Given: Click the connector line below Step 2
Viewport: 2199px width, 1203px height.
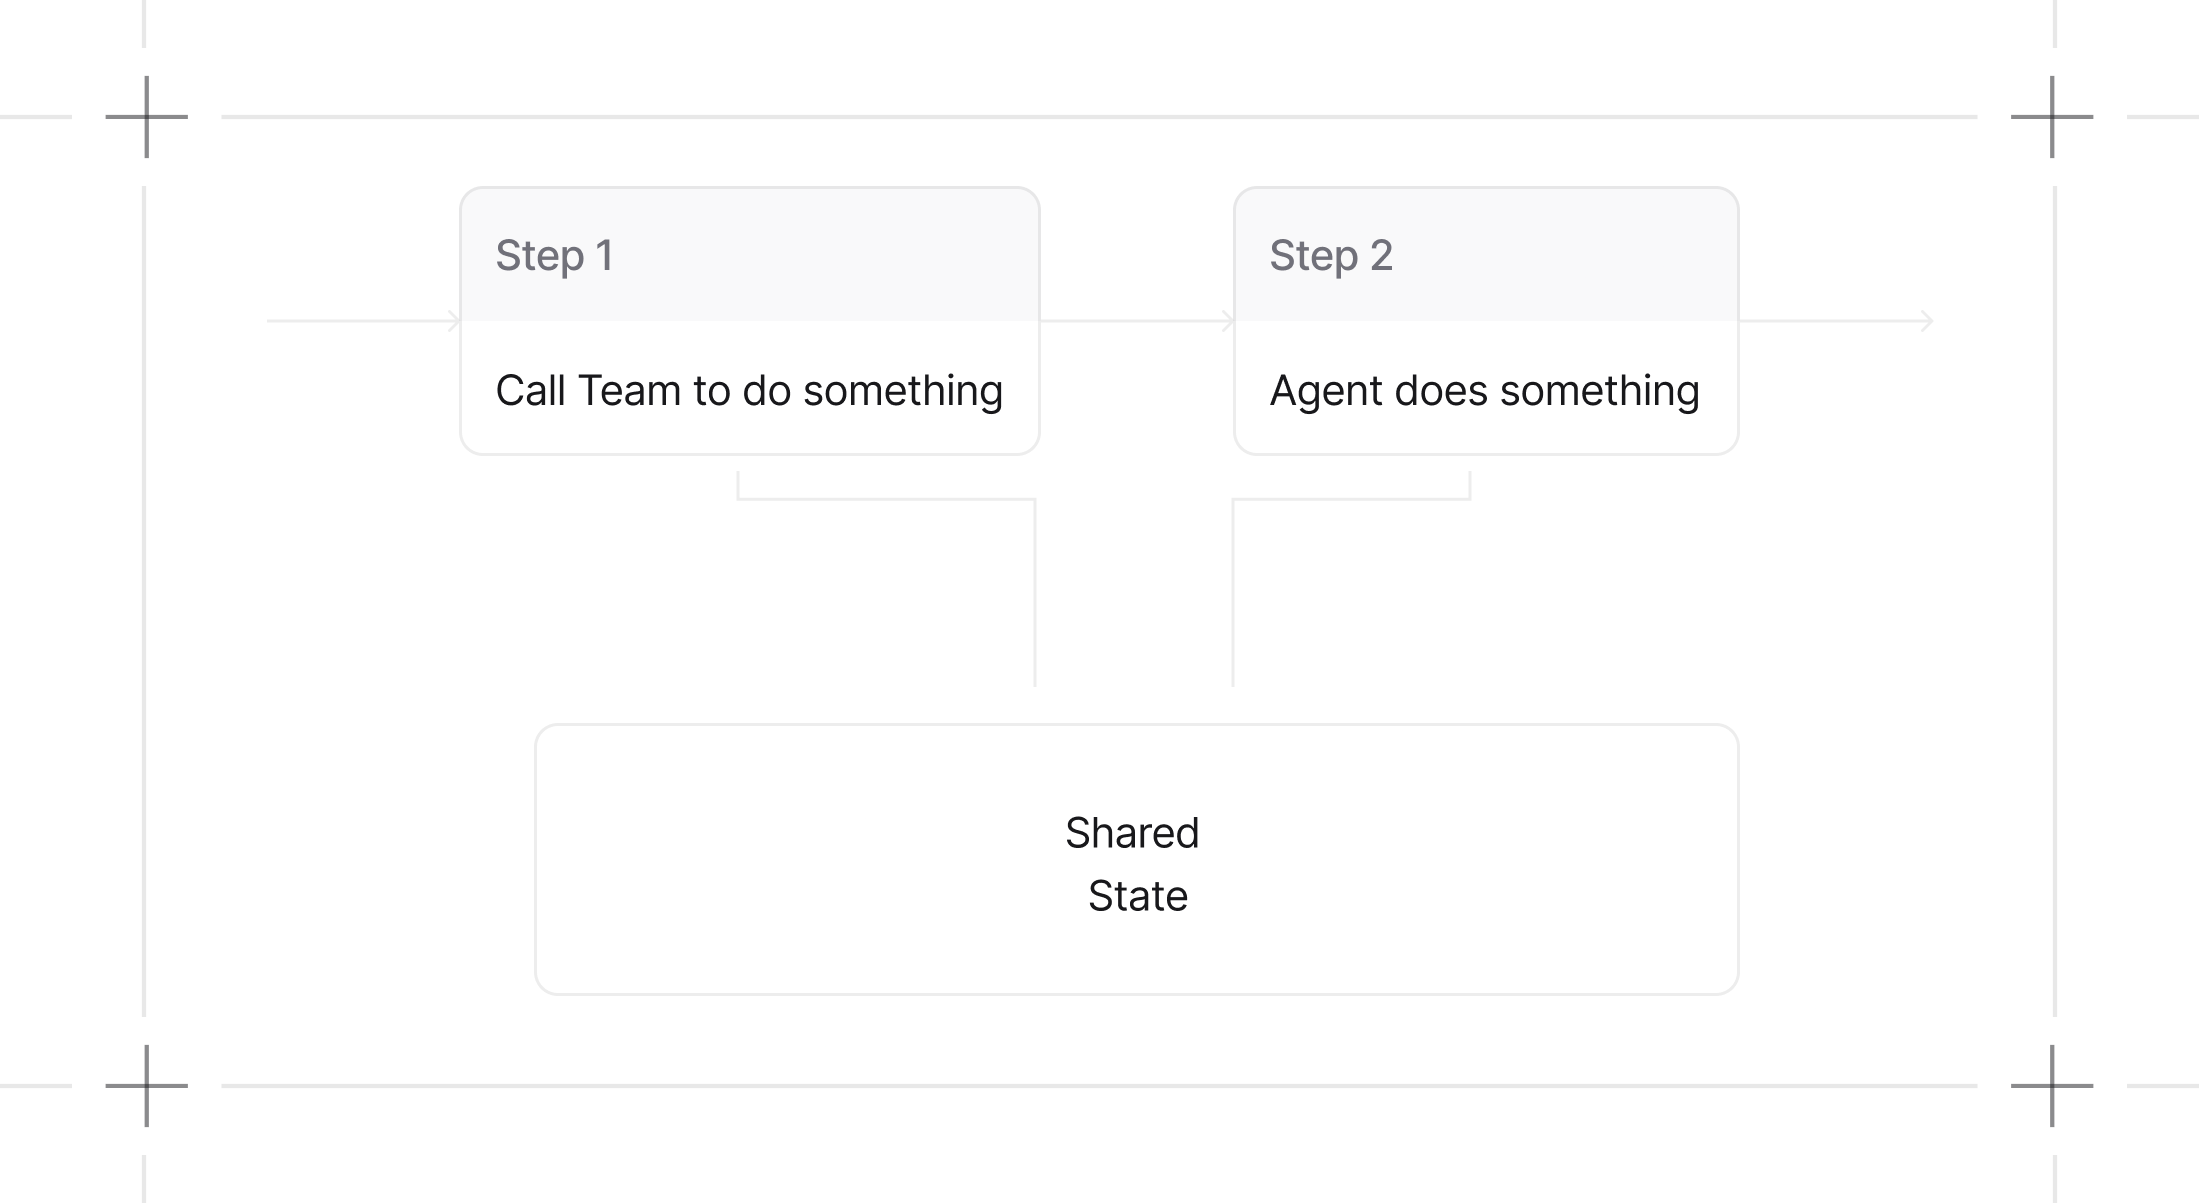Looking at the screenshot, I should coord(1233,590).
